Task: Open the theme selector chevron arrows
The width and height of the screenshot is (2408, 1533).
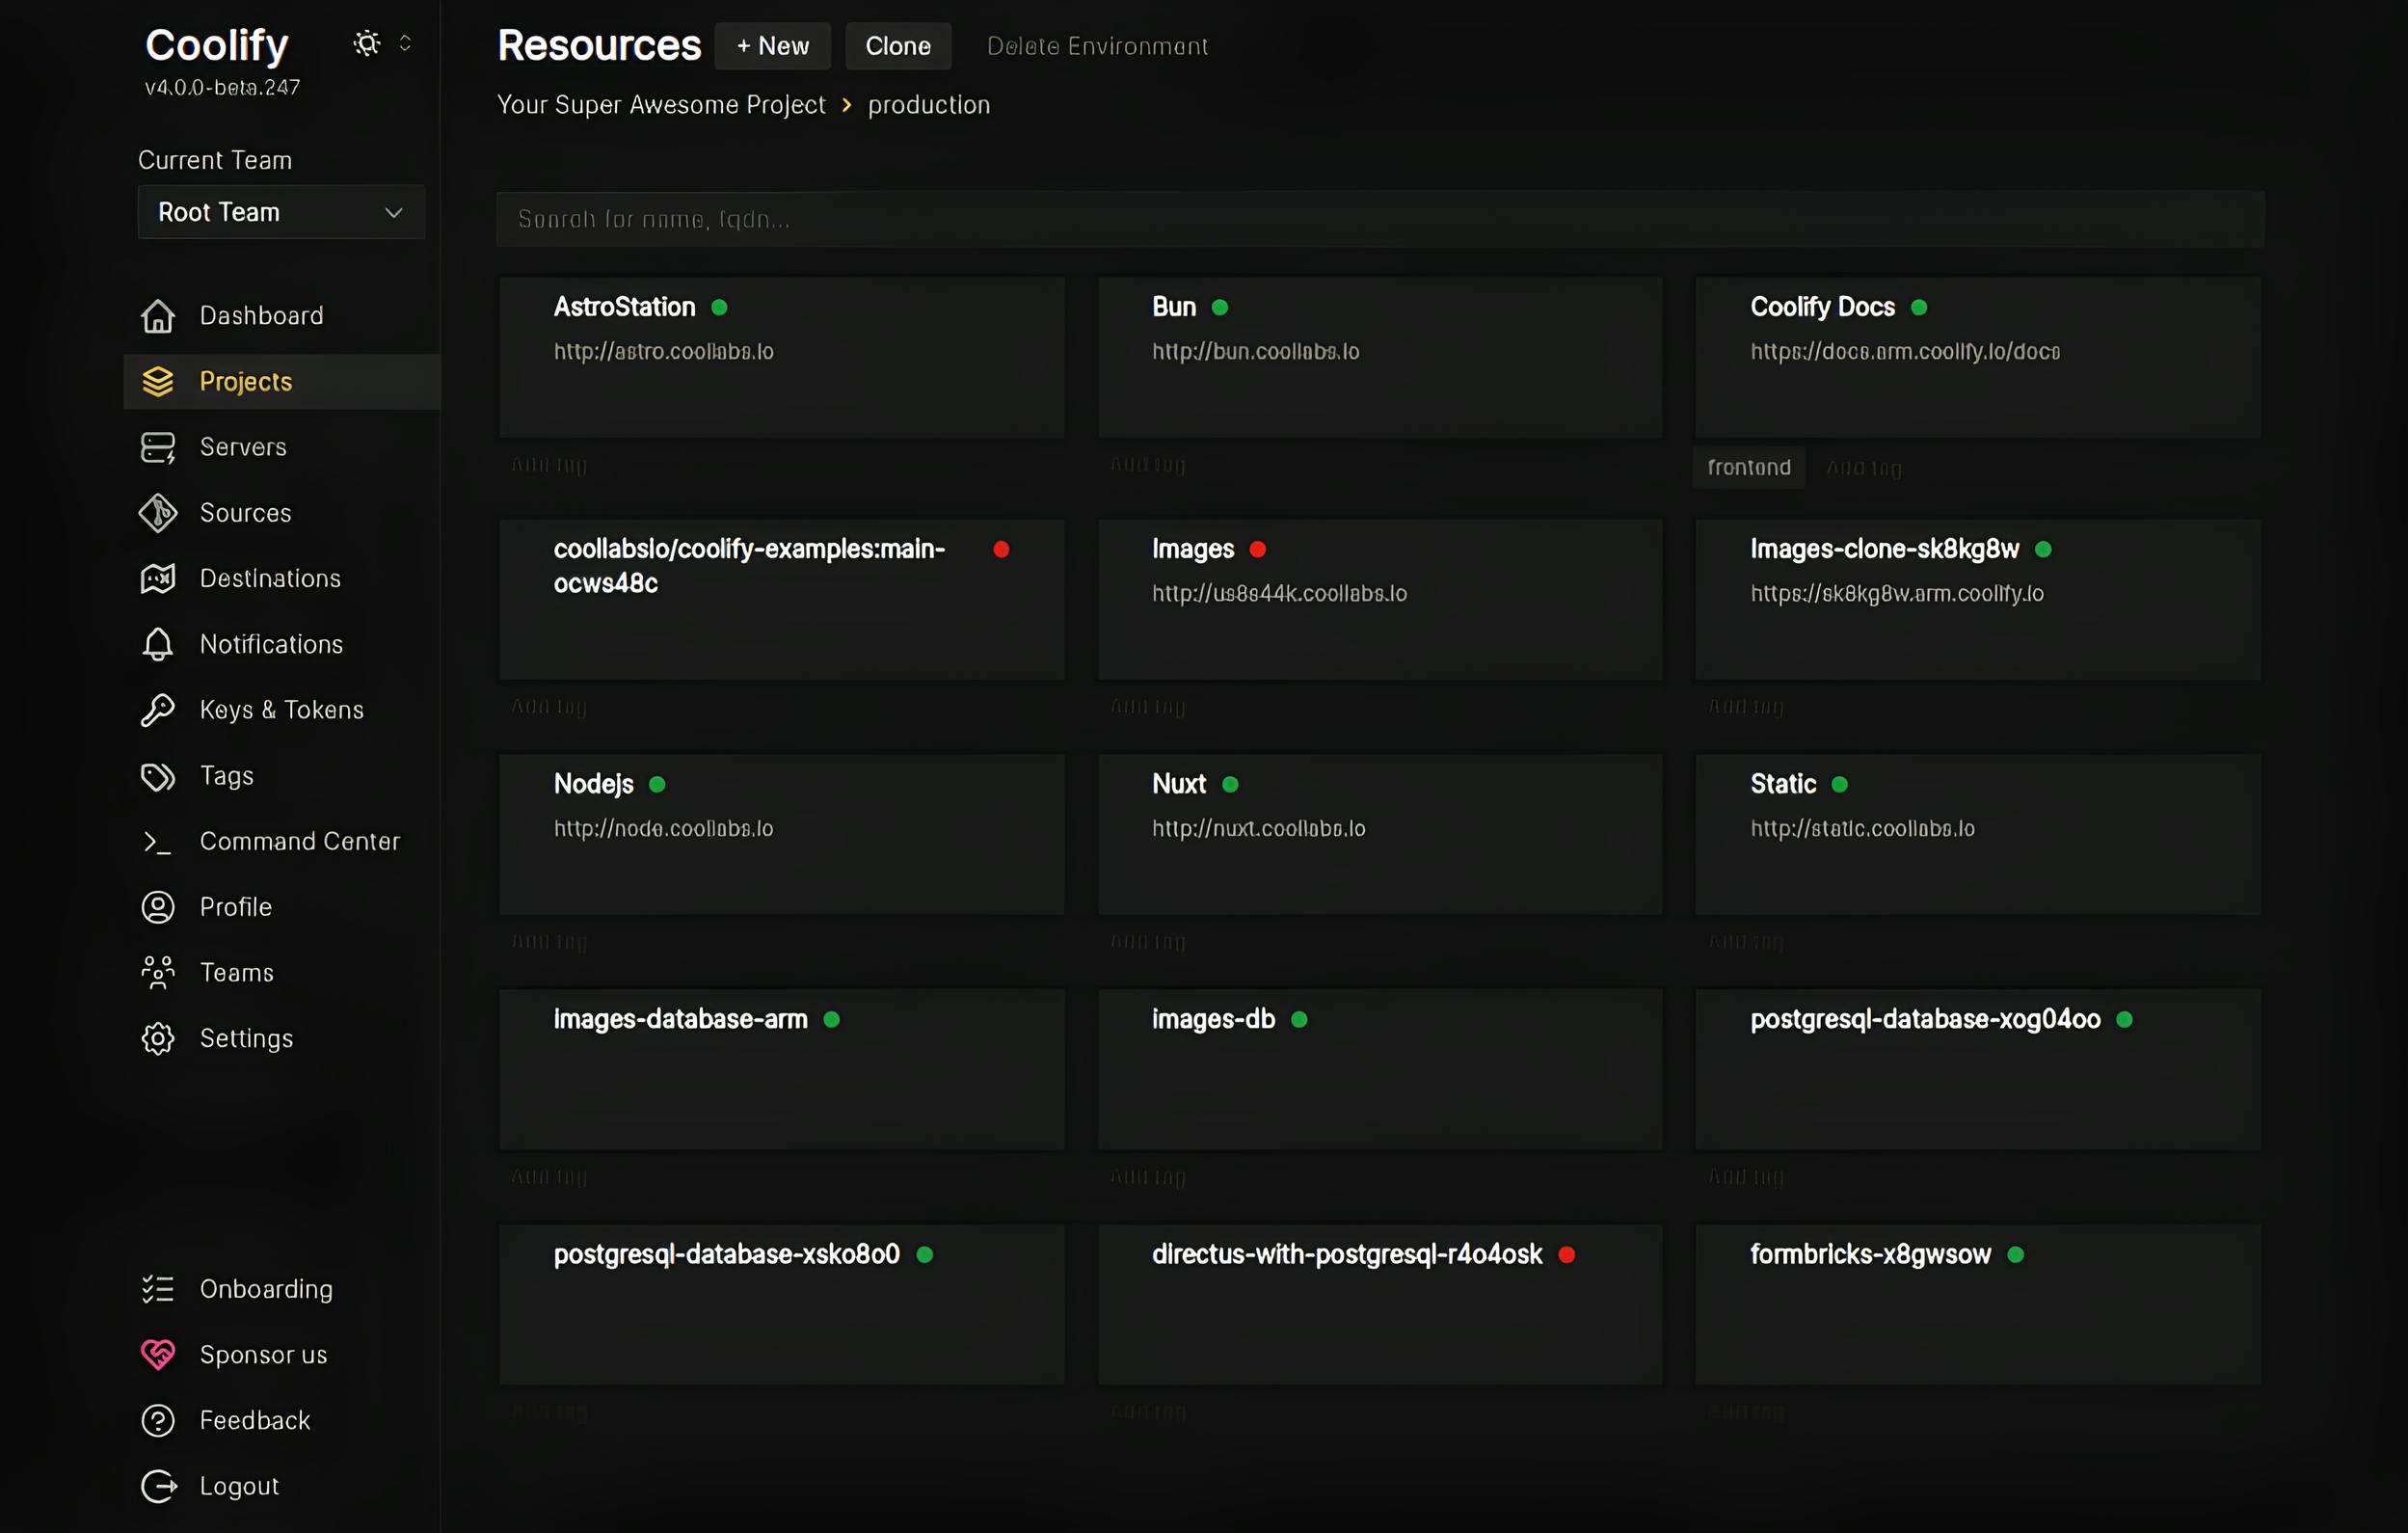Action: pyautogui.click(x=405, y=43)
